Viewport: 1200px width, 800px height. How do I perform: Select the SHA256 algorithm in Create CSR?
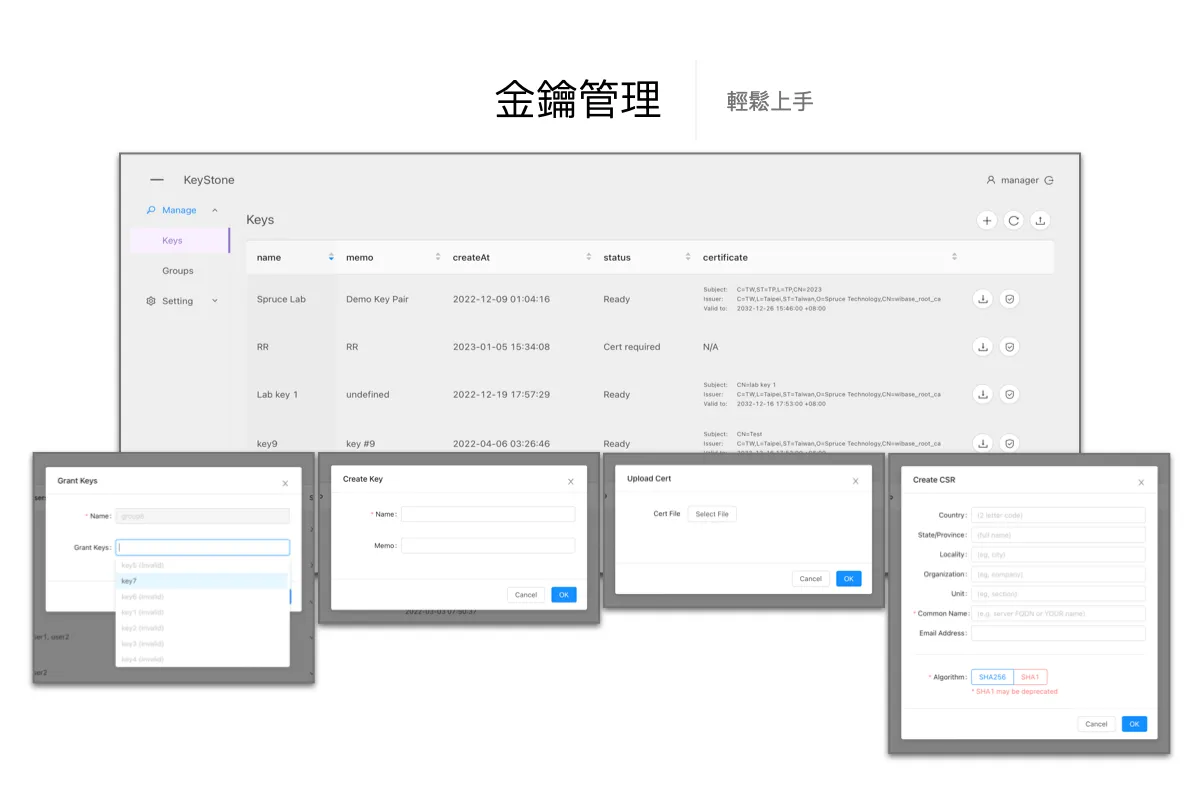click(x=992, y=676)
